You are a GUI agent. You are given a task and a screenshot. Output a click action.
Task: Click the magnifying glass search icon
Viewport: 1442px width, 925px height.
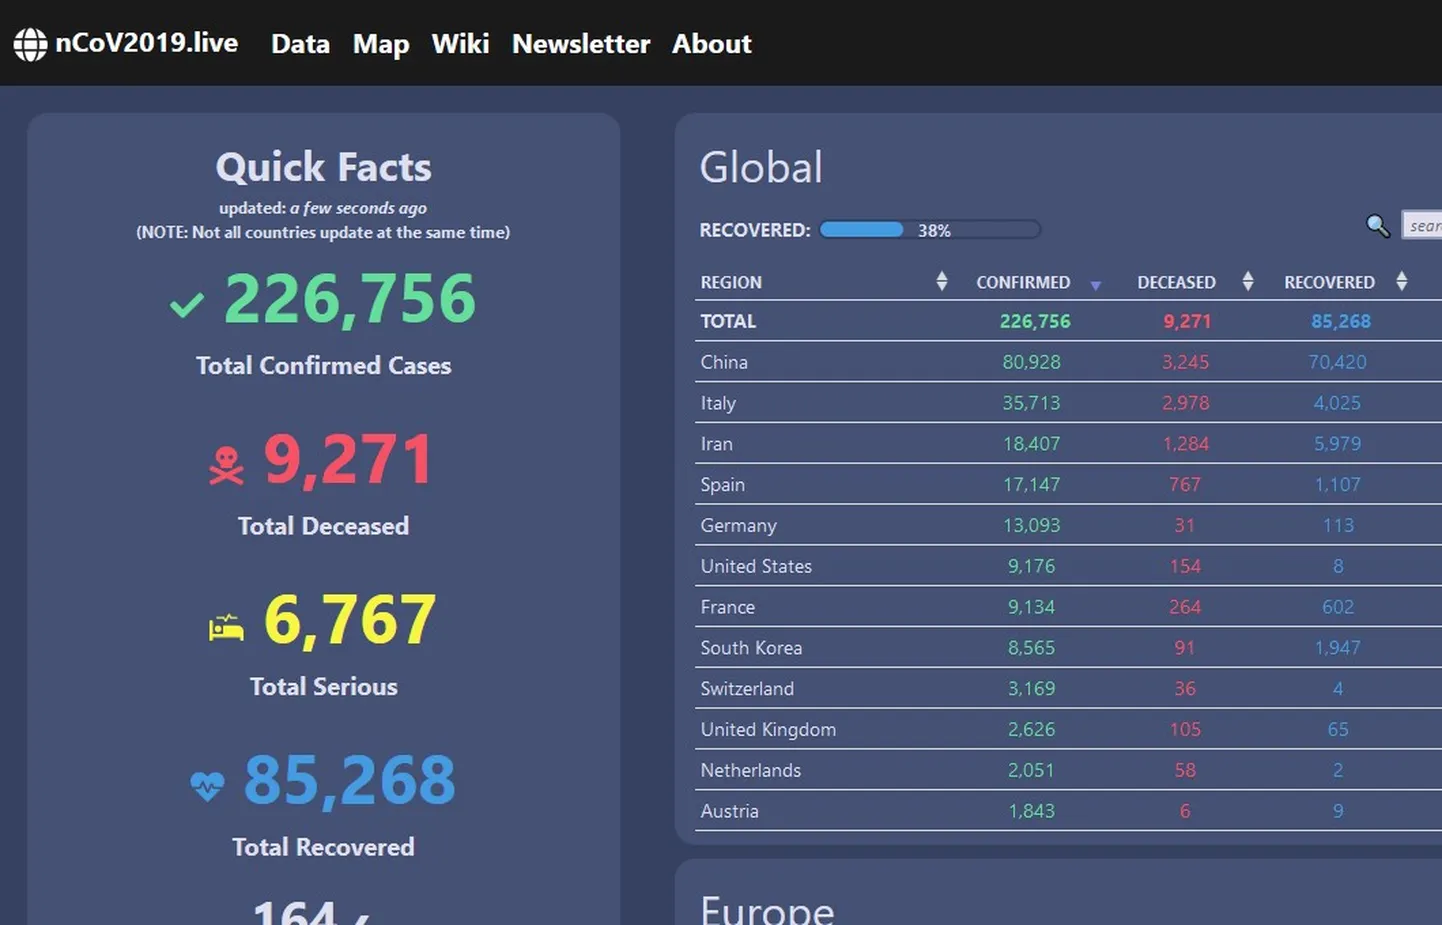coord(1378,226)
